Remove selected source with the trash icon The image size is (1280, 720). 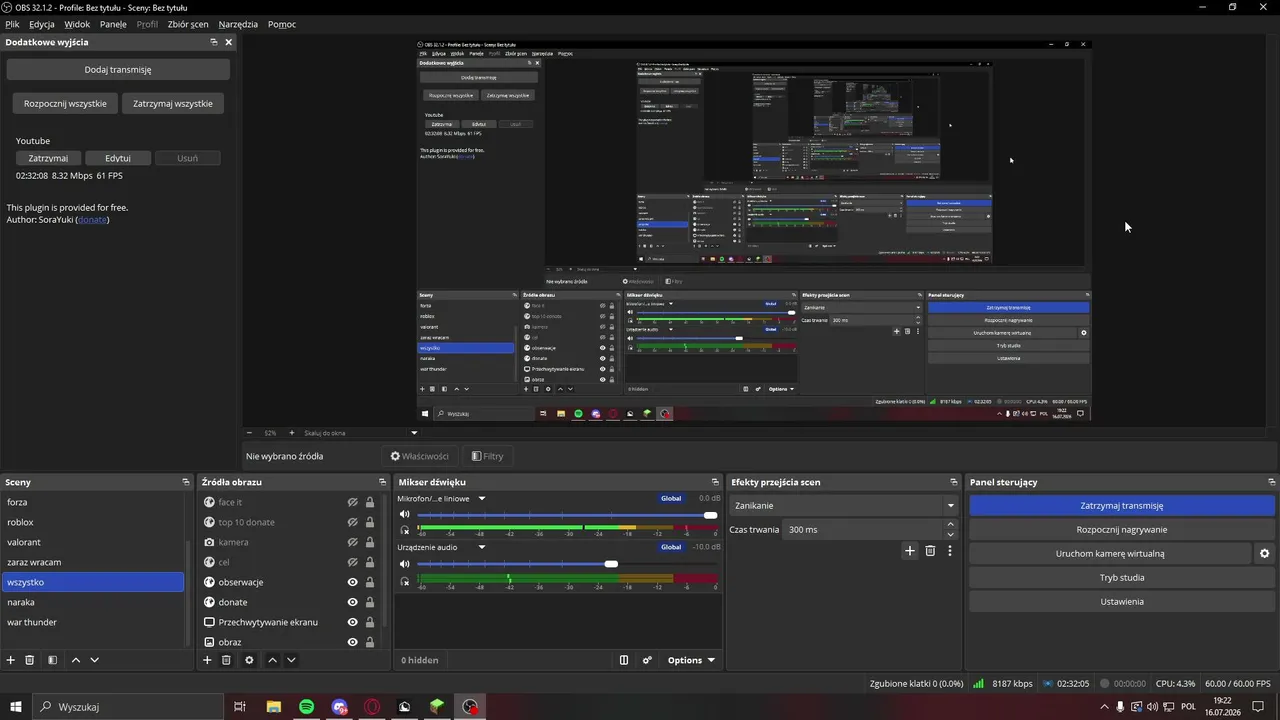click(x=227, y=660)
